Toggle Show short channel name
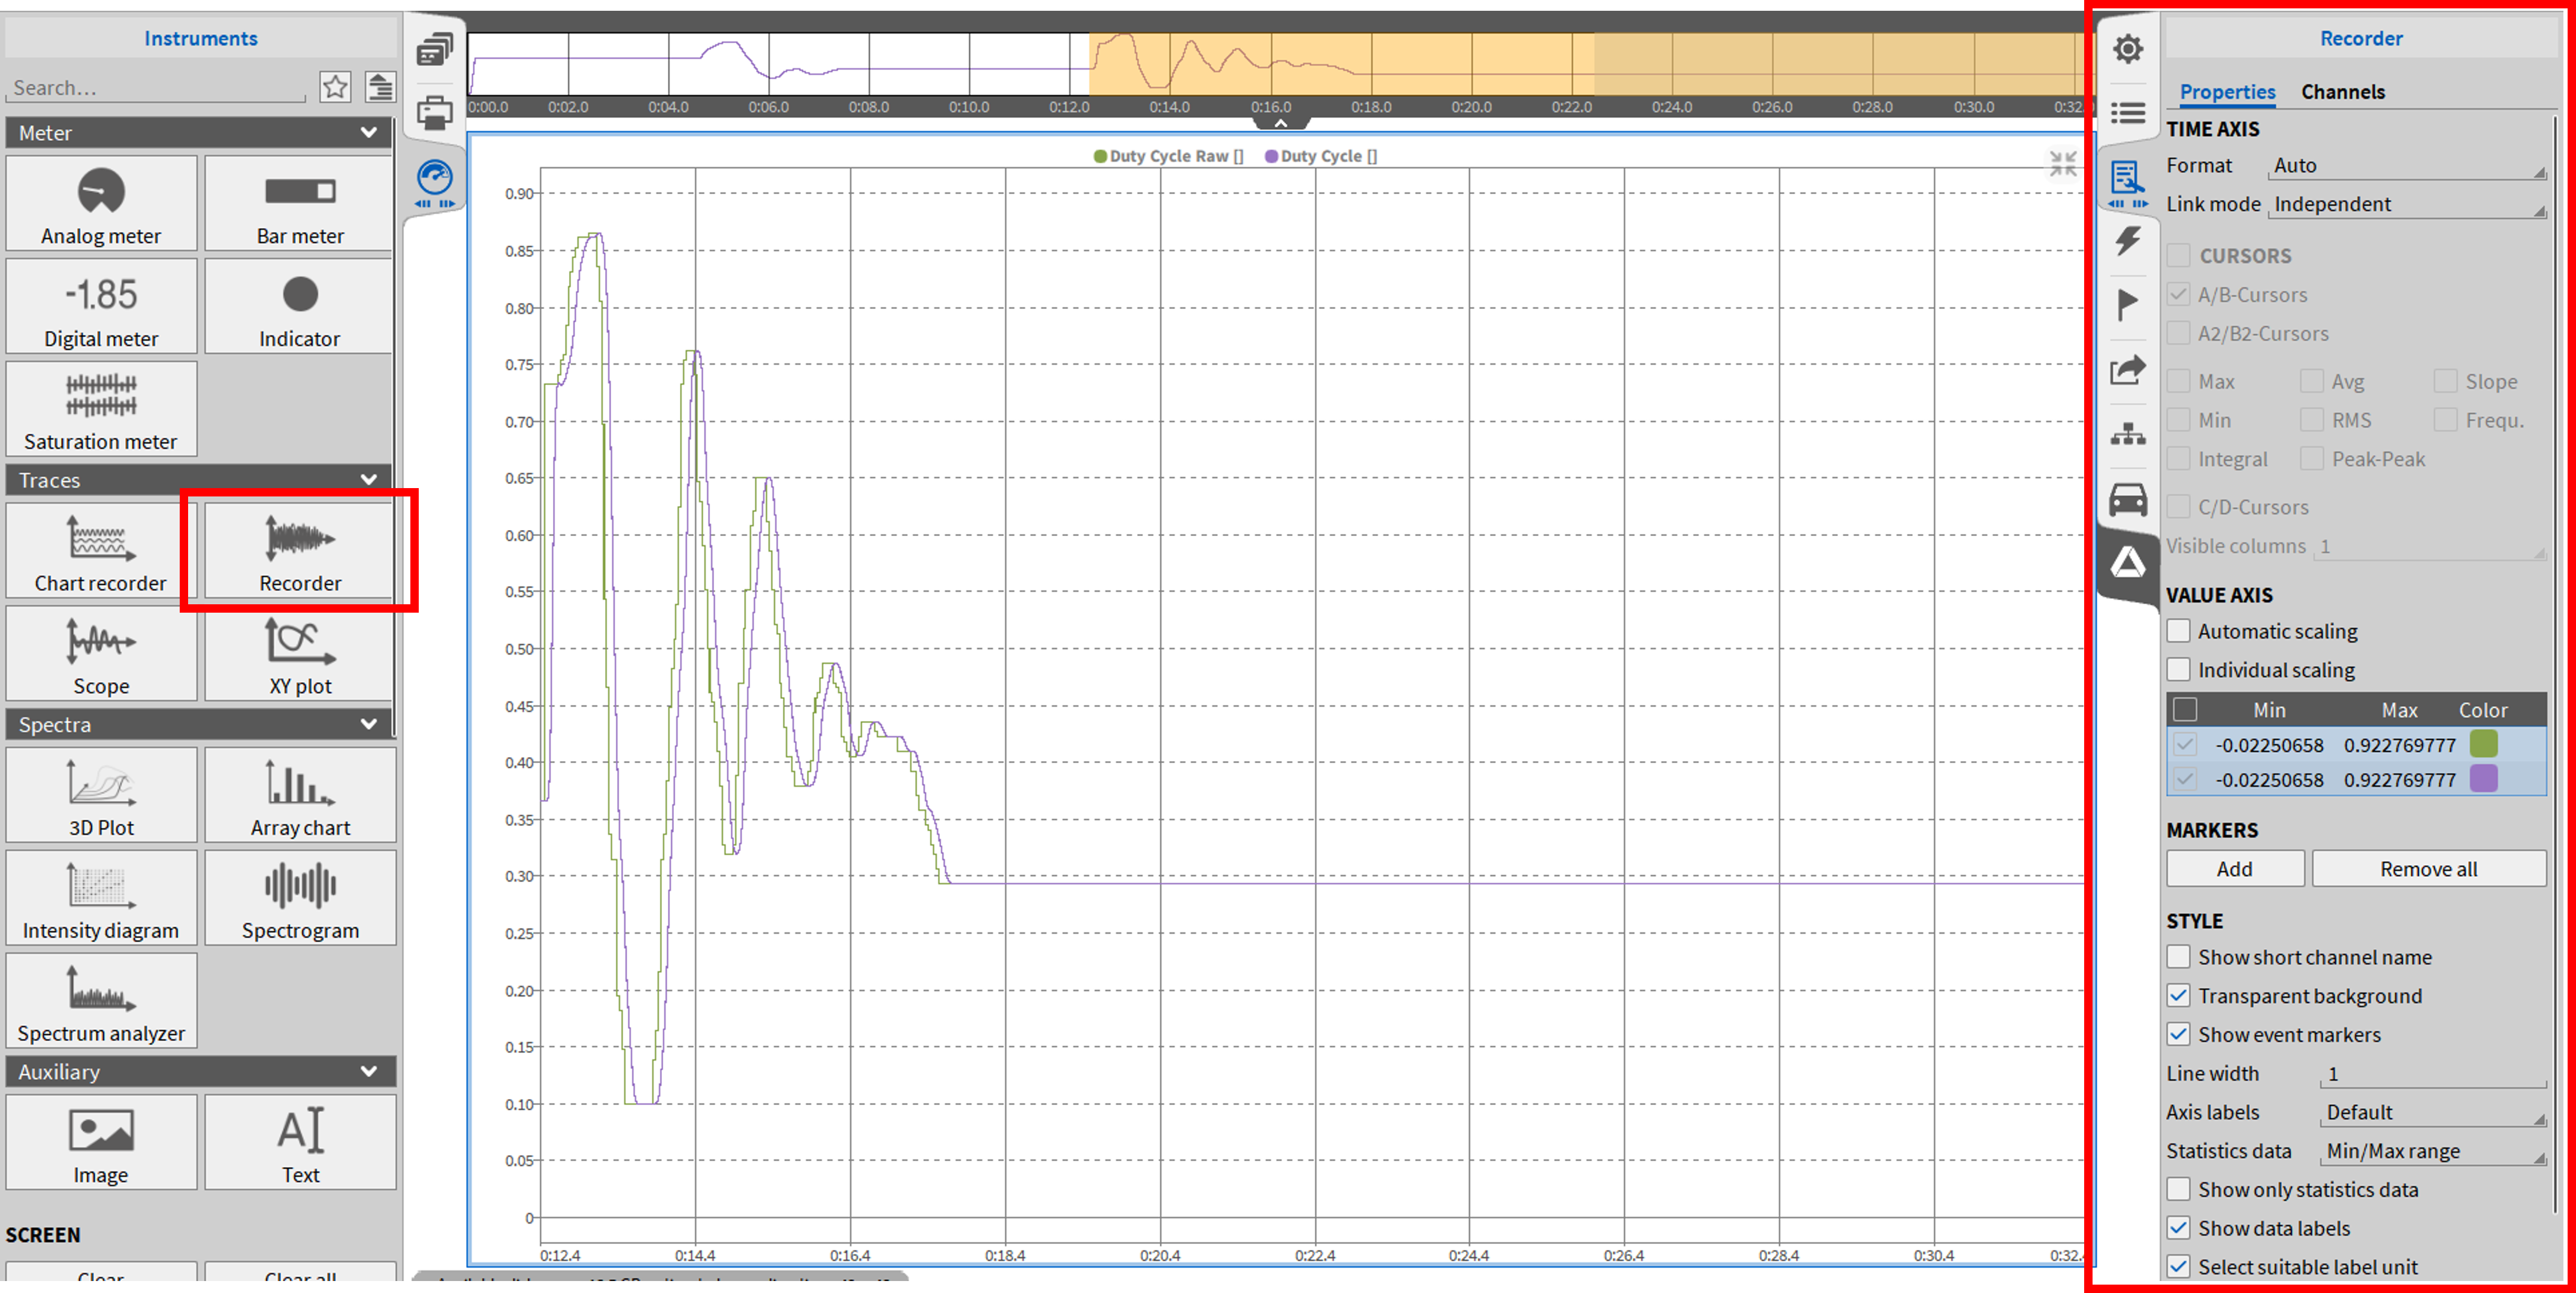The image size is (2576, 1293). pos(2178,957)
